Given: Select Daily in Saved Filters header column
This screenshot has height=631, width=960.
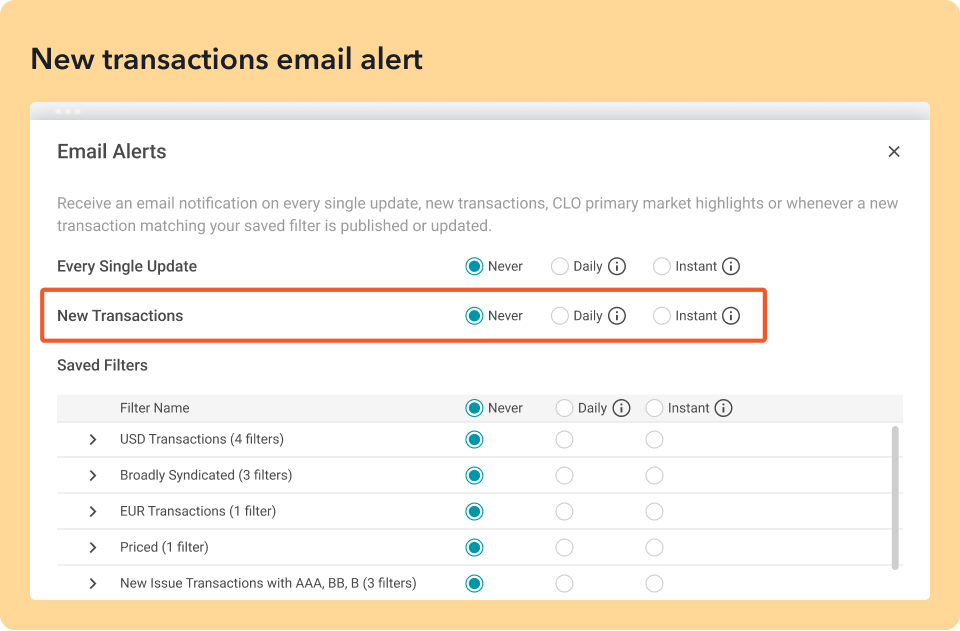Looking at the screenshot, I should coord(564,408).
